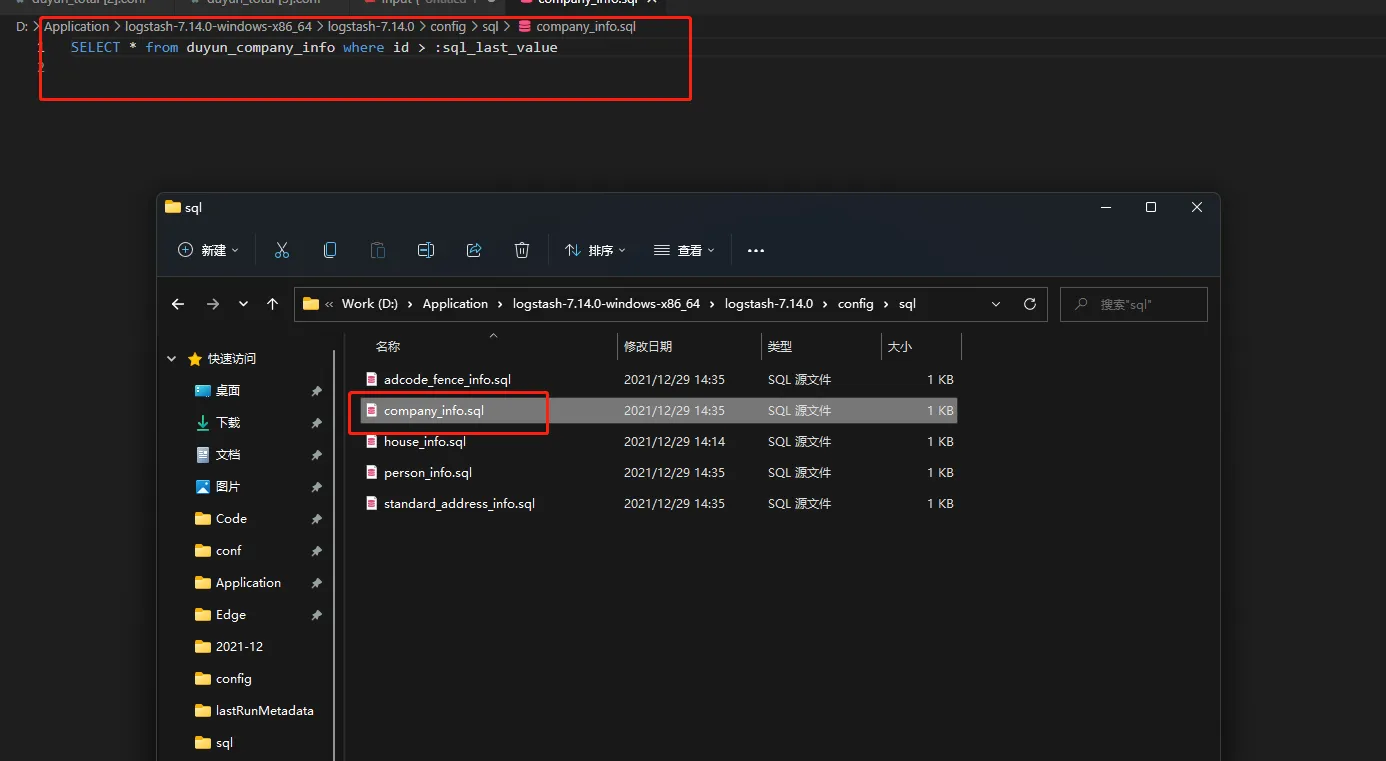Open 文档 in Quick access
This screenshot has width=1386, height=761.
click(x=228, y=455)
